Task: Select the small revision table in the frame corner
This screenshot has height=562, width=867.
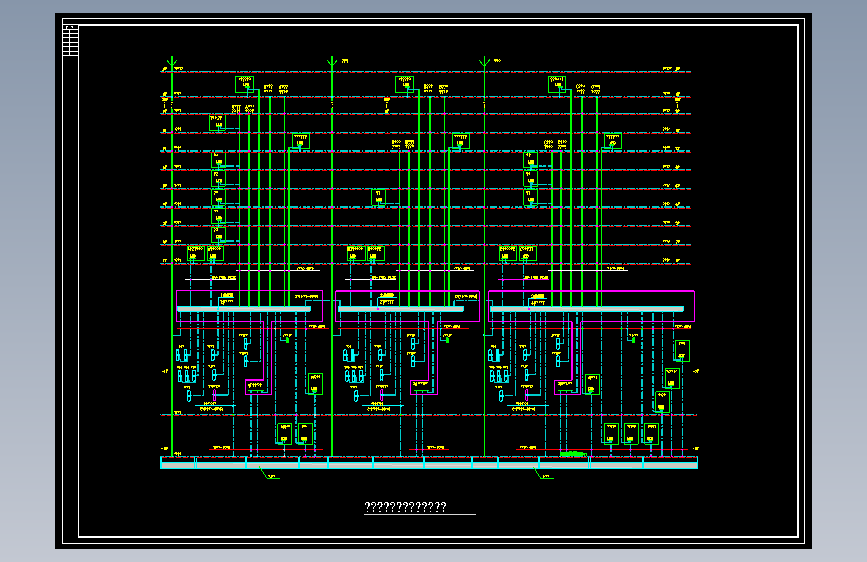Action: tap(71, 40)
